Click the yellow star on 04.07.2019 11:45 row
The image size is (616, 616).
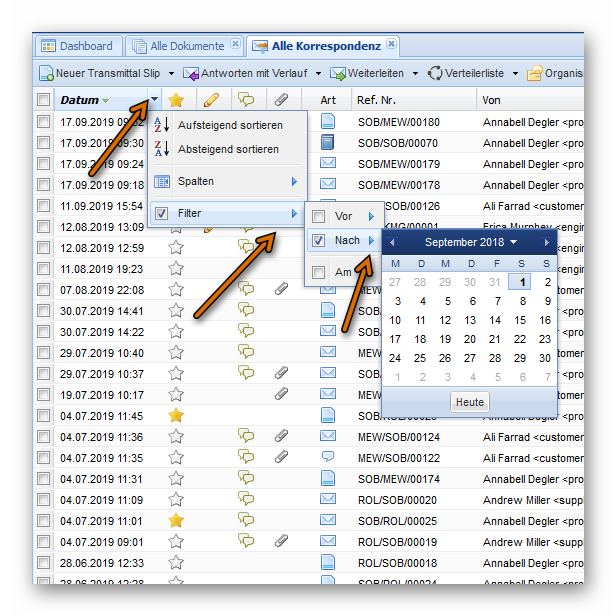pyautogui.click(x=176, y=415)
